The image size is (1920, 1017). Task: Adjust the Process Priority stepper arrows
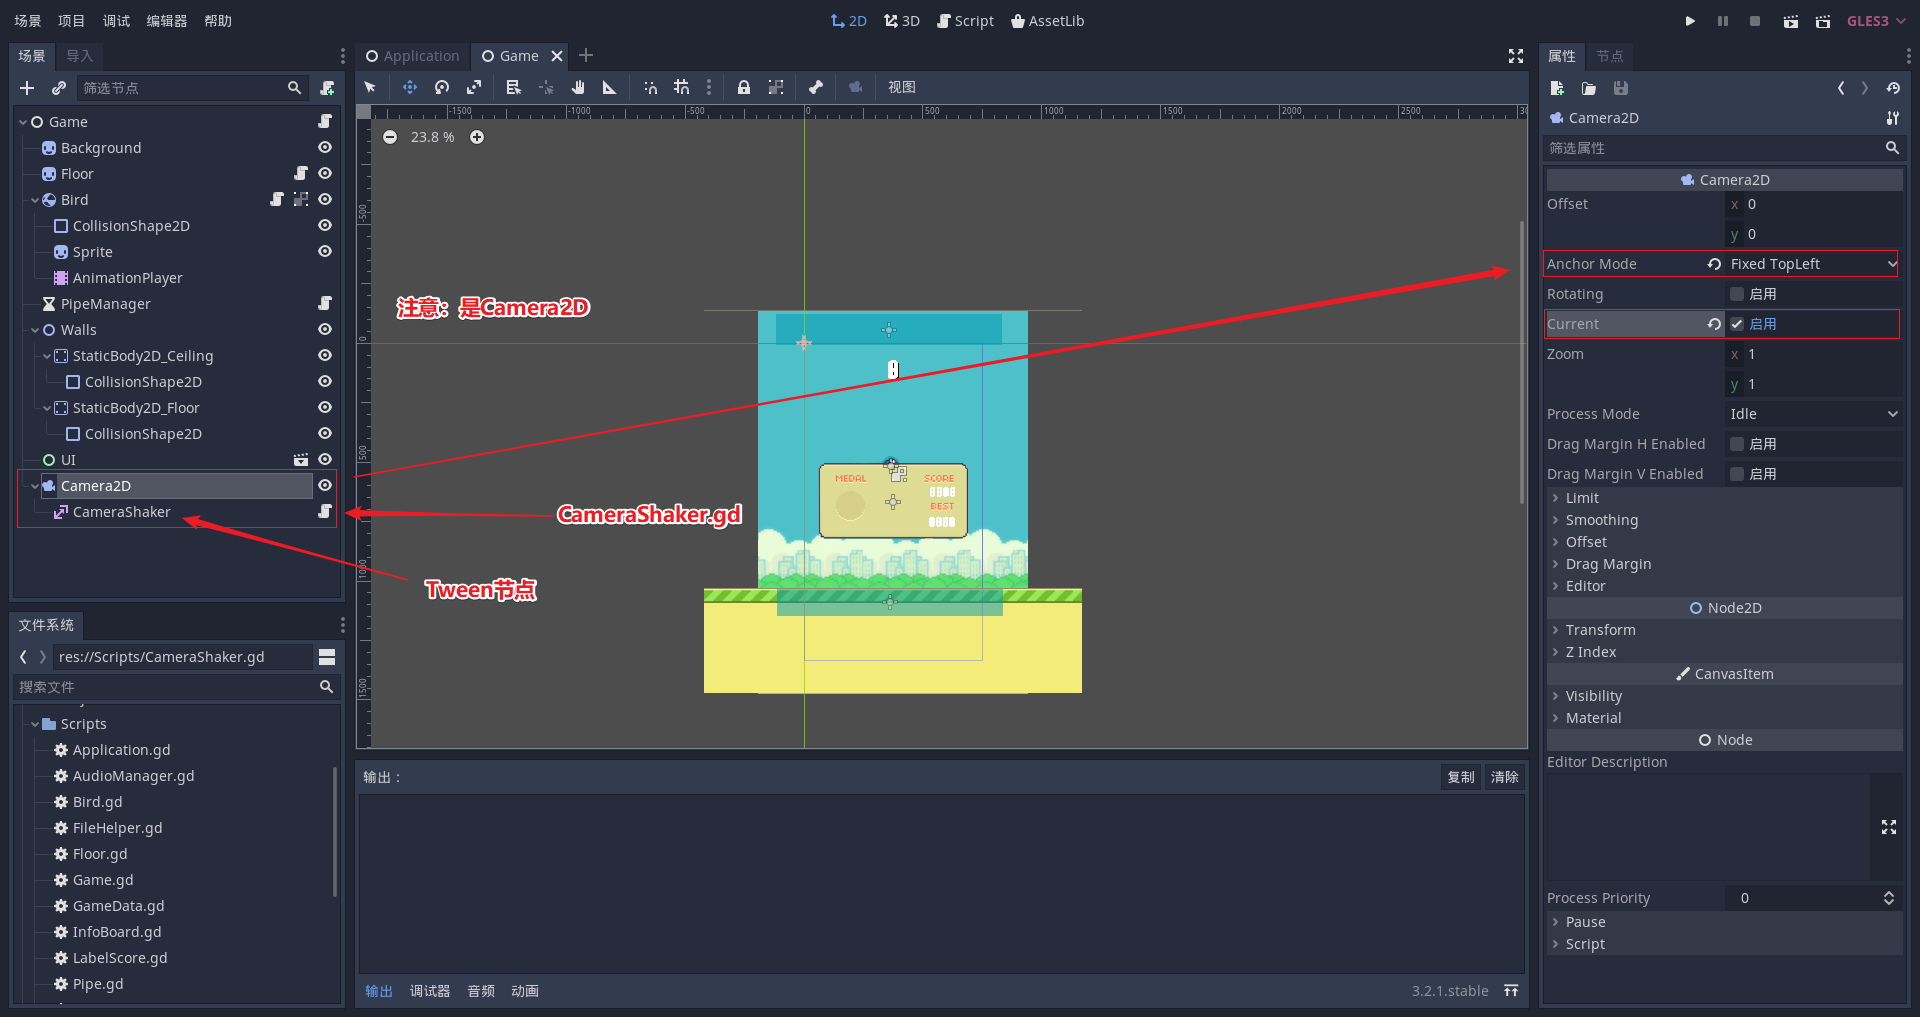[1889, 898]
